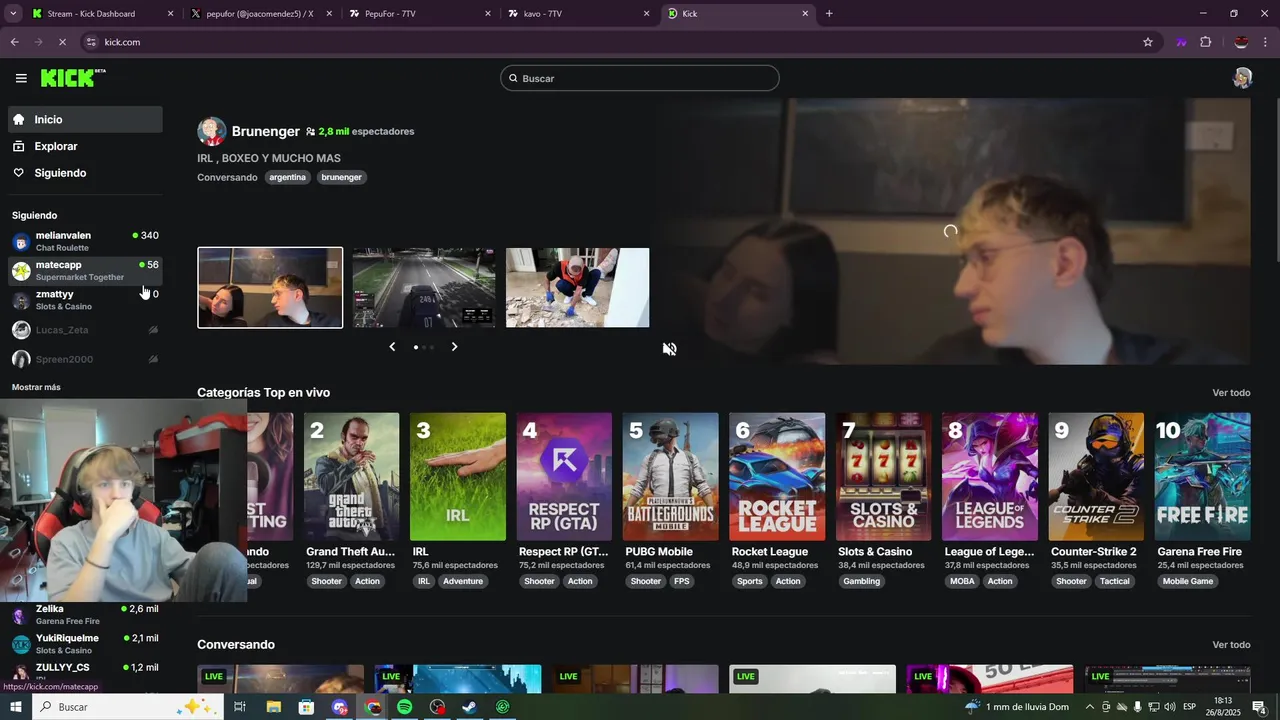1280x720 pixels.
Task: Select the third carousel thumbnail with rubble
Action: (x=577, y=288)
